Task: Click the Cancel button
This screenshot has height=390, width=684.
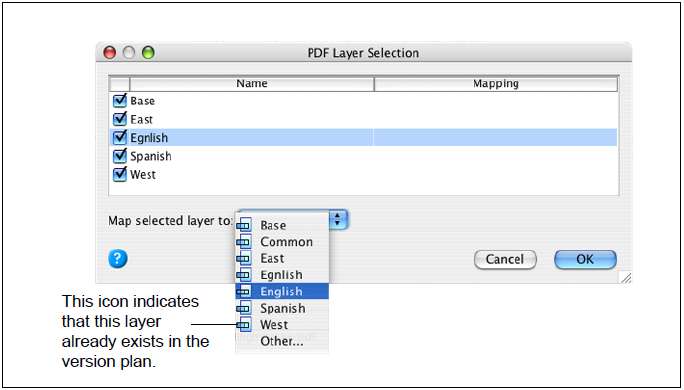Action: 505,259
